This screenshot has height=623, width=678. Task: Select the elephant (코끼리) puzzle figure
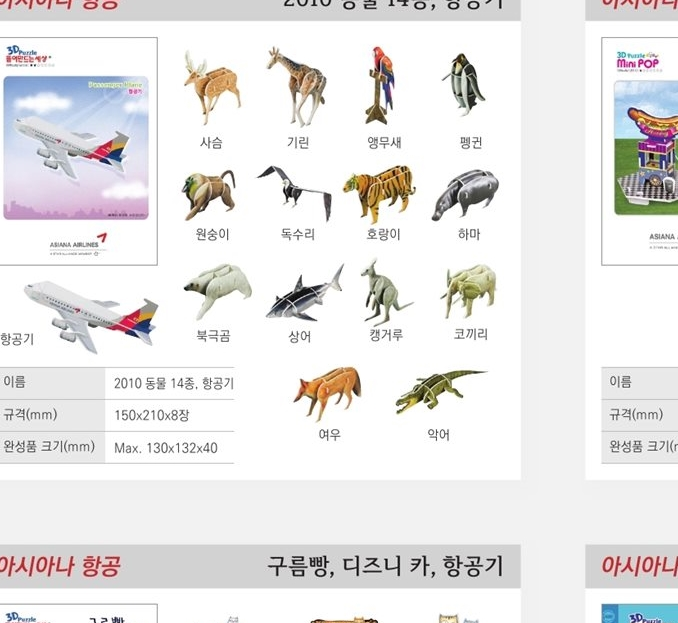tap(469, 292)
